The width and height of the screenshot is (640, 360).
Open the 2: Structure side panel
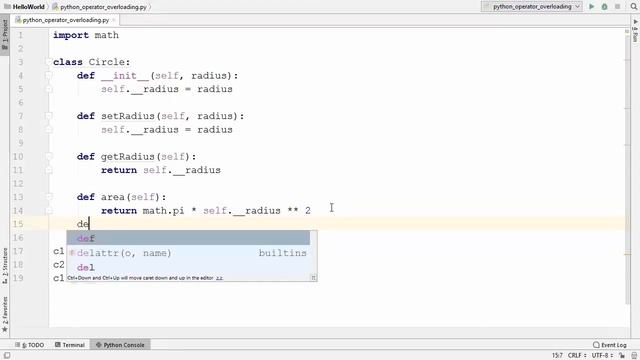pos(5,266)
